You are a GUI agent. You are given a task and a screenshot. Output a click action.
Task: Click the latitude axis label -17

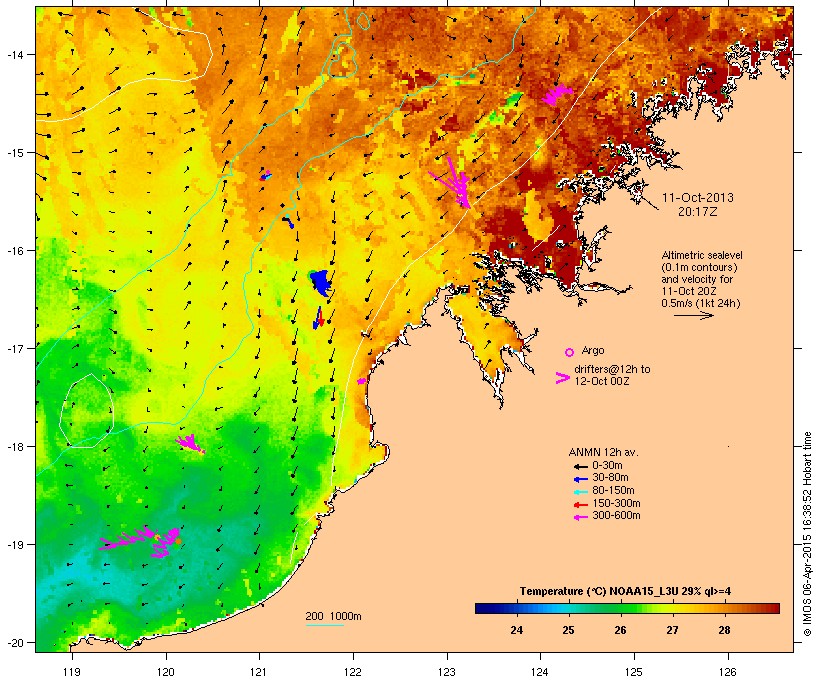point(14,348)
